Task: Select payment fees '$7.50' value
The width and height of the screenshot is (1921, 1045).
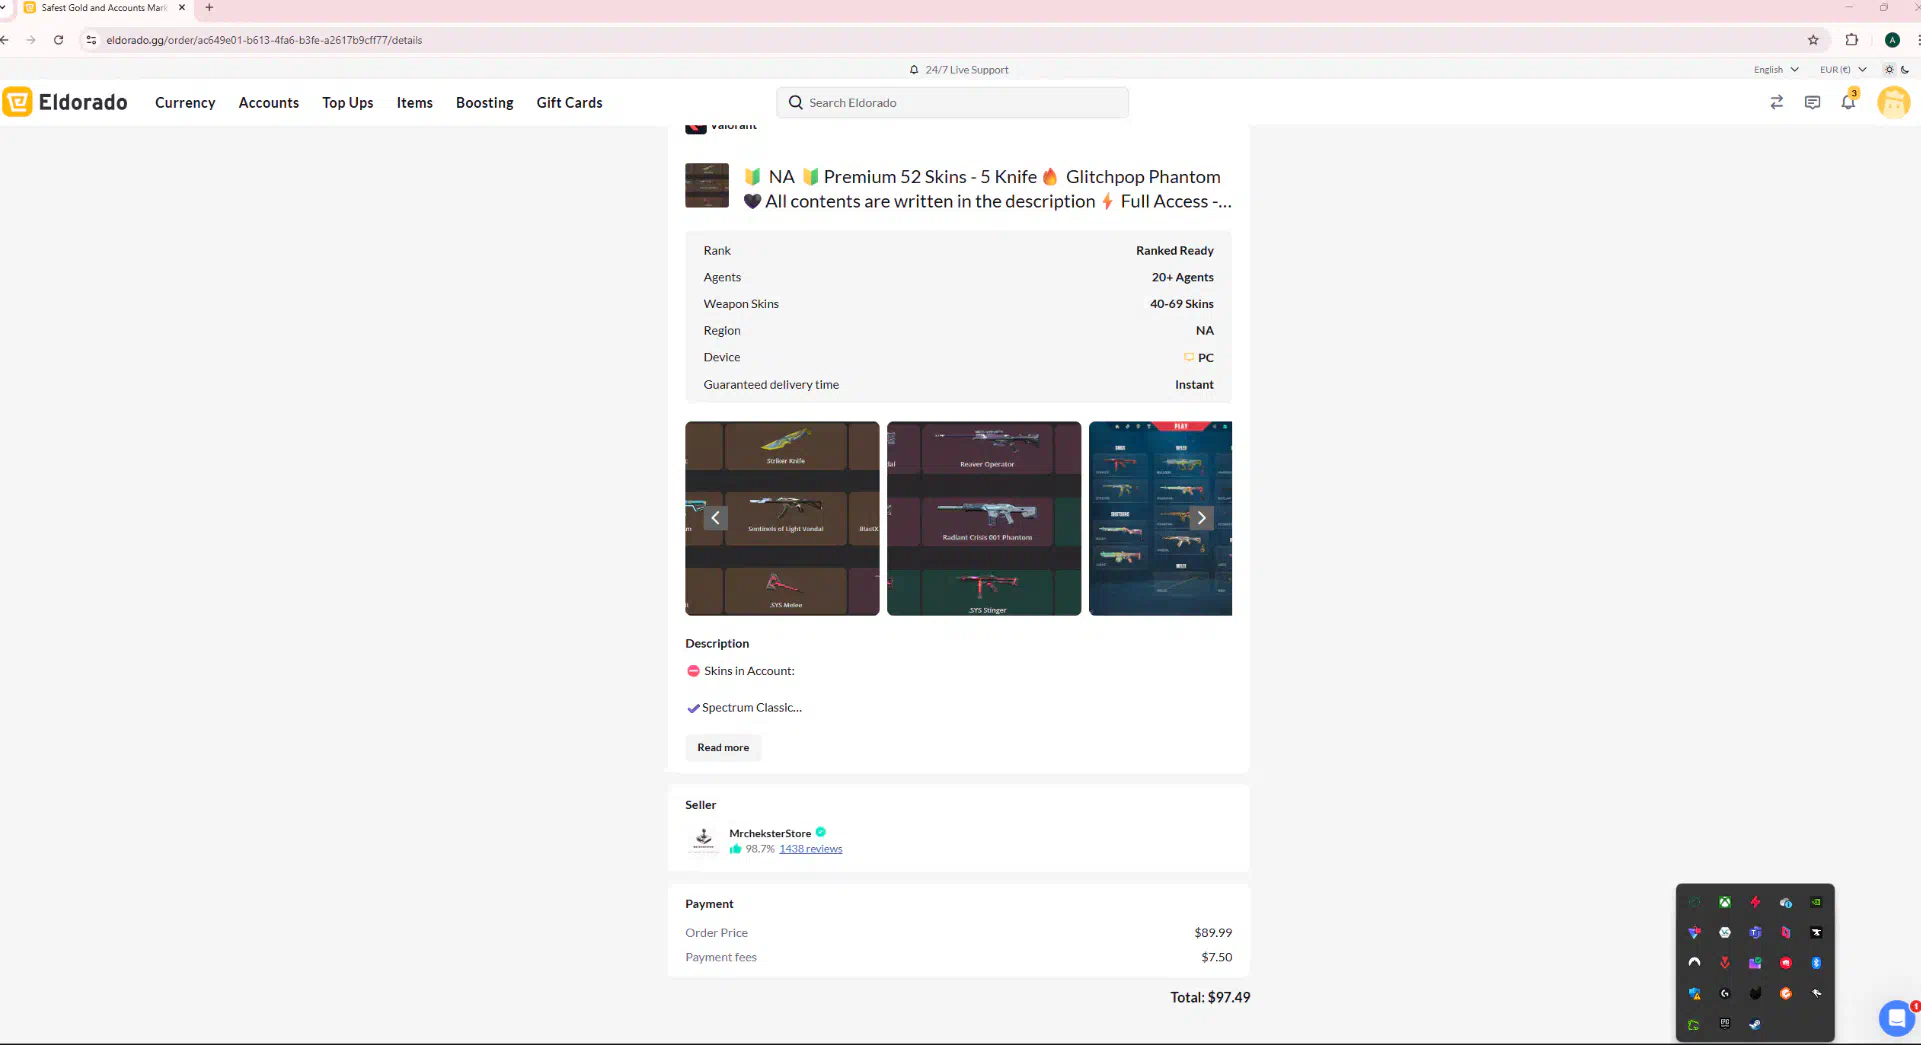Action: tap(1216, 957)
